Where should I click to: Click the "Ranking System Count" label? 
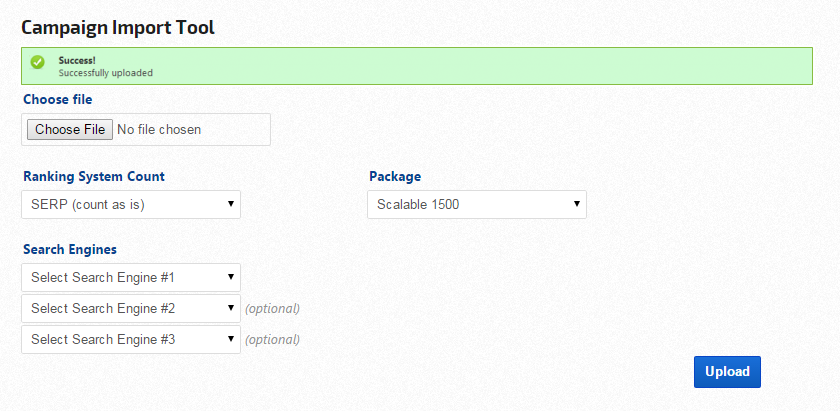[94, 176]
